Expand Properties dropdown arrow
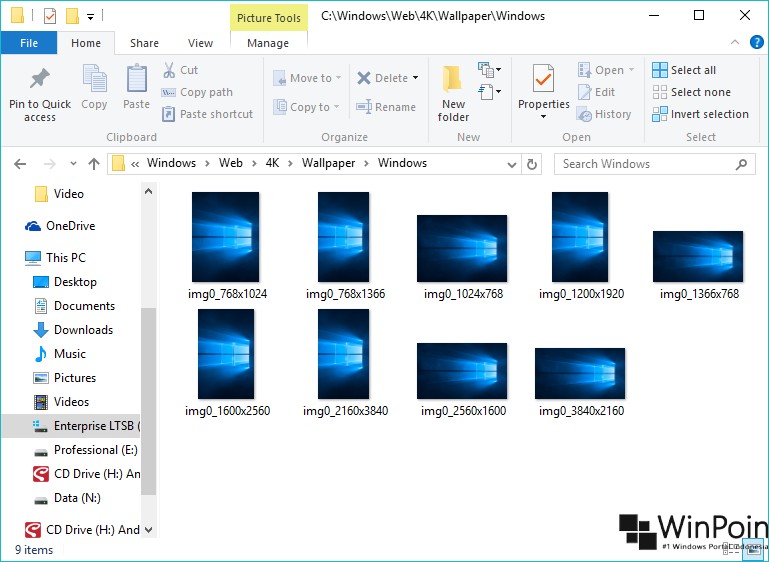Screen dimensions: 769x562 (x=543, y=117)
